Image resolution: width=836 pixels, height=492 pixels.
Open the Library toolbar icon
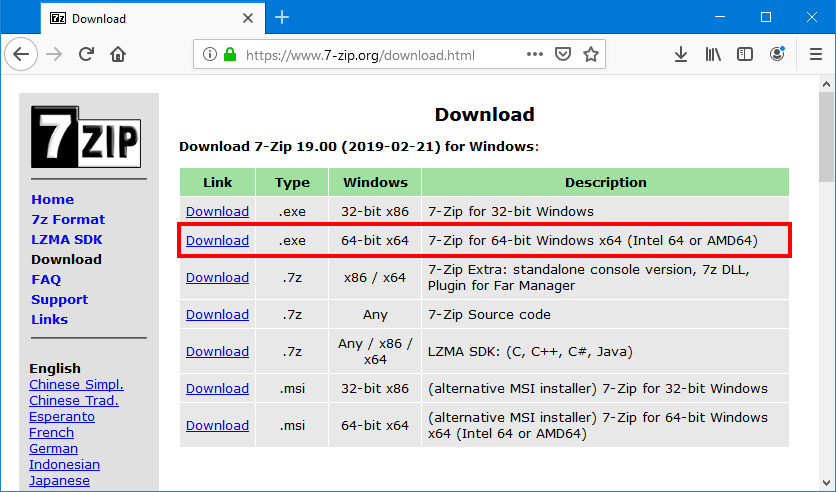tap(713, 54)
